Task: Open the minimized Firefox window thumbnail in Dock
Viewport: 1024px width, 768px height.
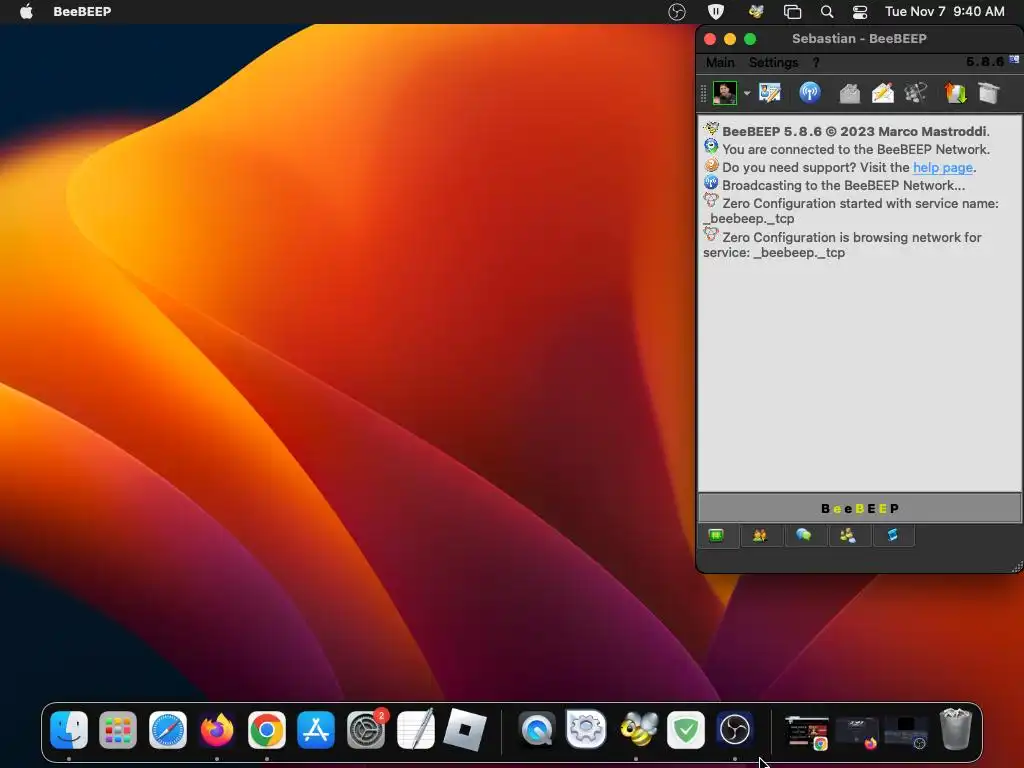Action: coord(857,731)
